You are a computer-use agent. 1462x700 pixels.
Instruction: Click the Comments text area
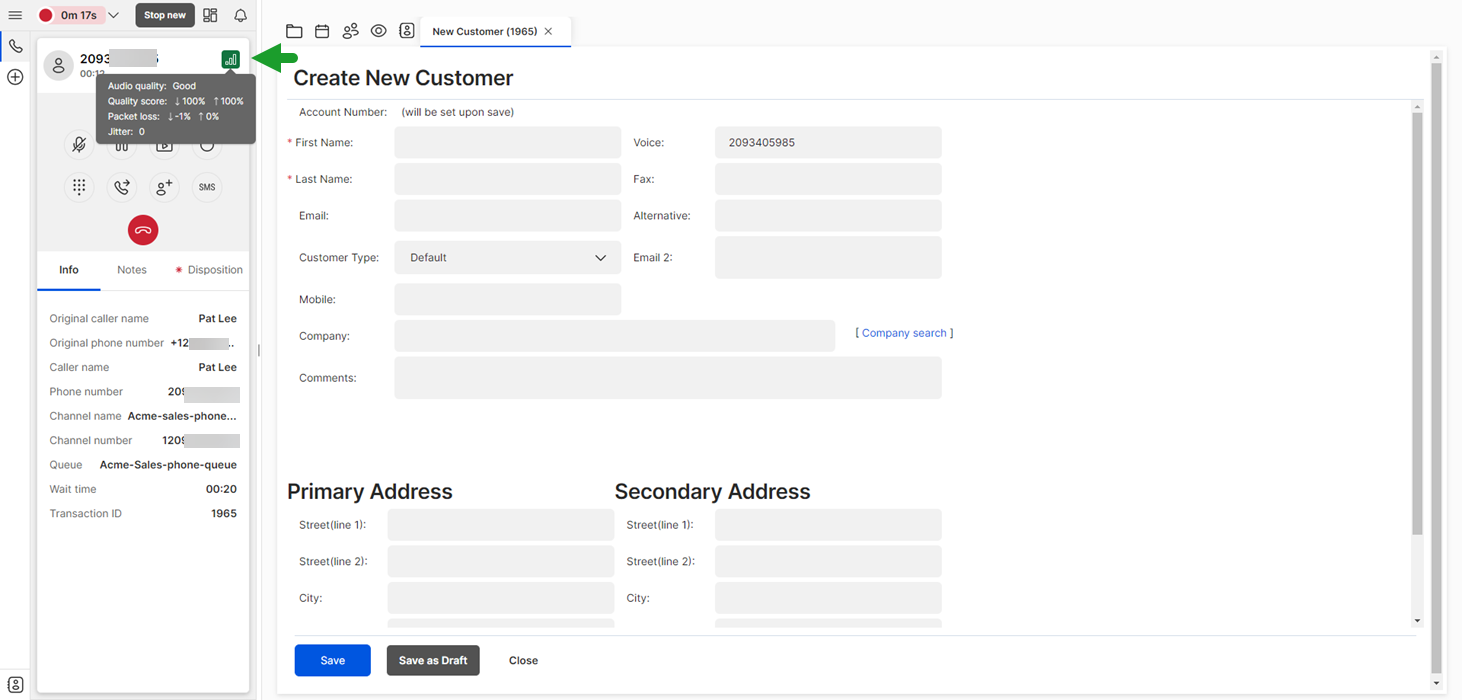pos(668,378)
